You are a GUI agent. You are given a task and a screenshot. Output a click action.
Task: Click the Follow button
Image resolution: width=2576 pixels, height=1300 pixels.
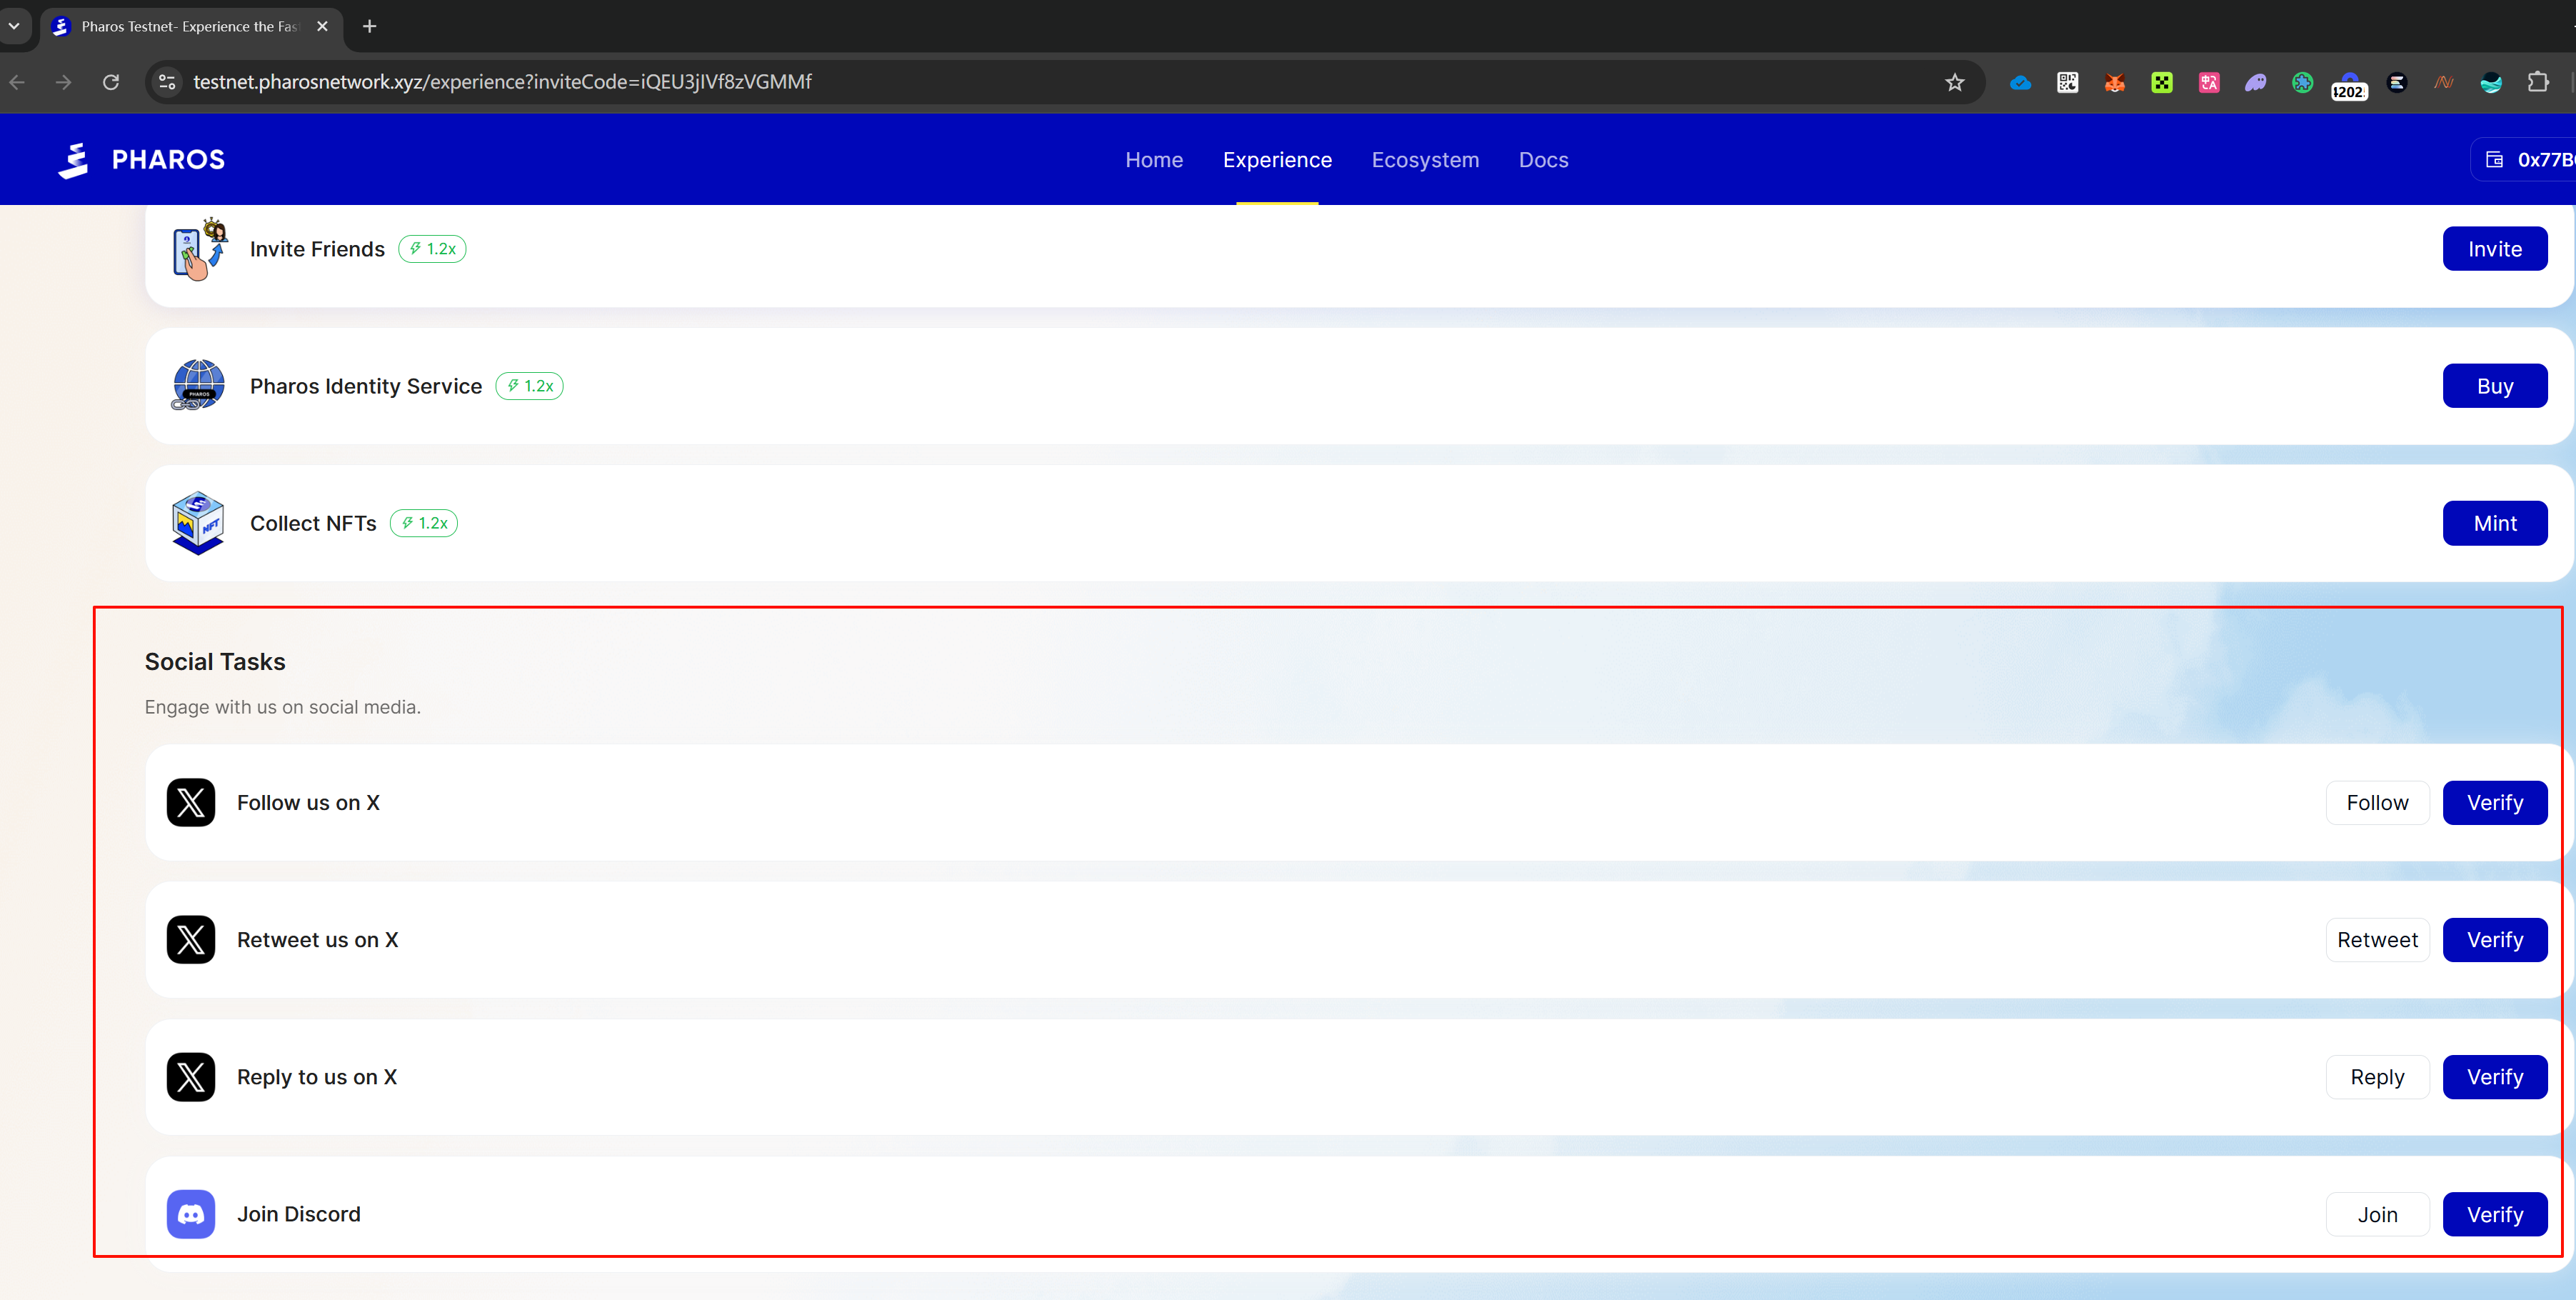pyautogui.click(x=2377, y=802)
